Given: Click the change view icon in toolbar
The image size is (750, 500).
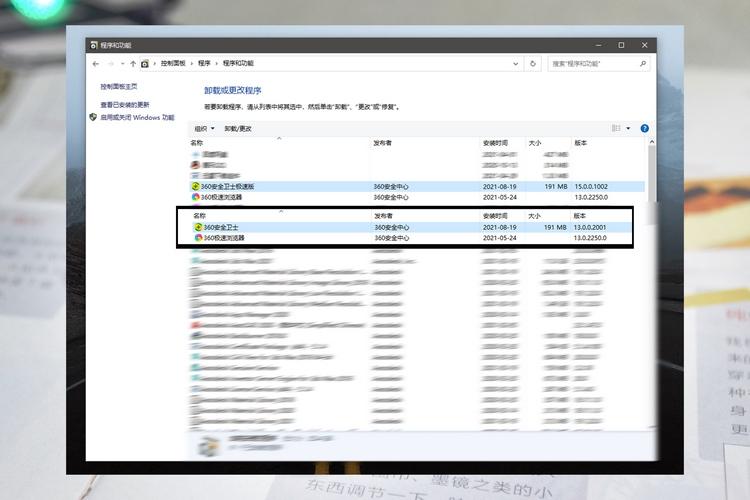Looking at the screenshot, I should (616, 128).
